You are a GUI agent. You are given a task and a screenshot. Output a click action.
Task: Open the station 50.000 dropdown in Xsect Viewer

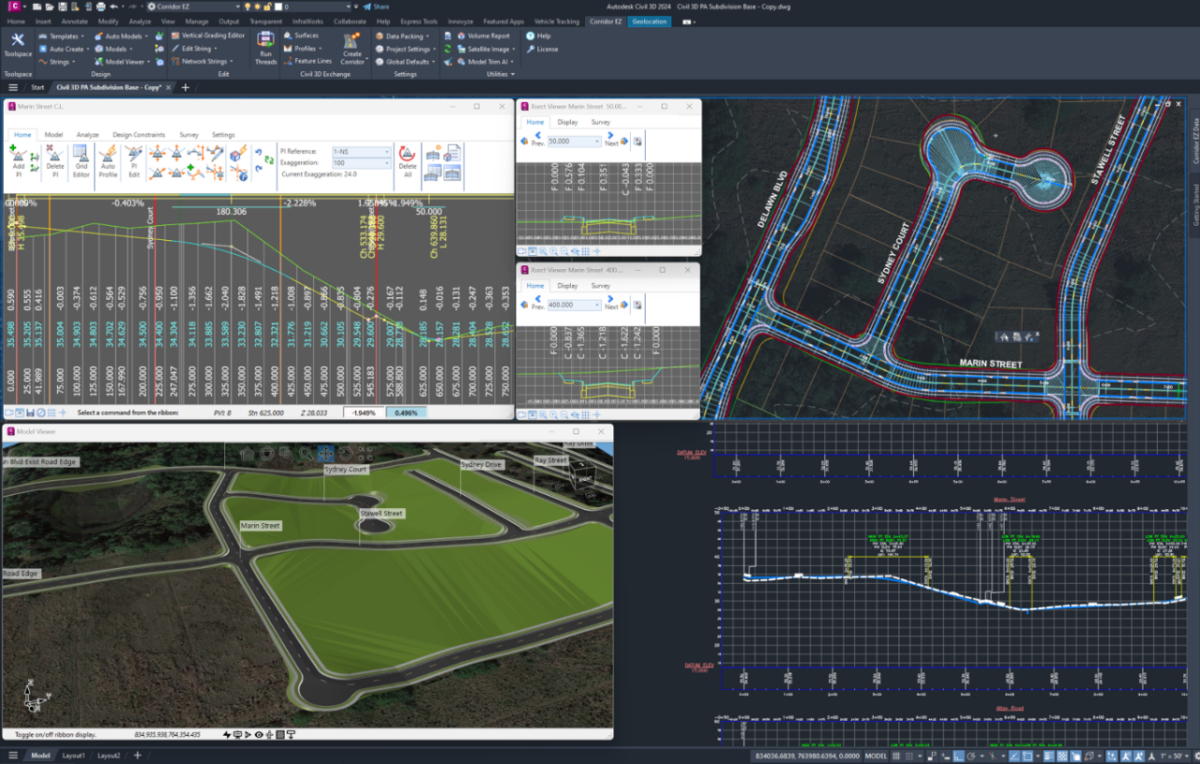(574, 141)
